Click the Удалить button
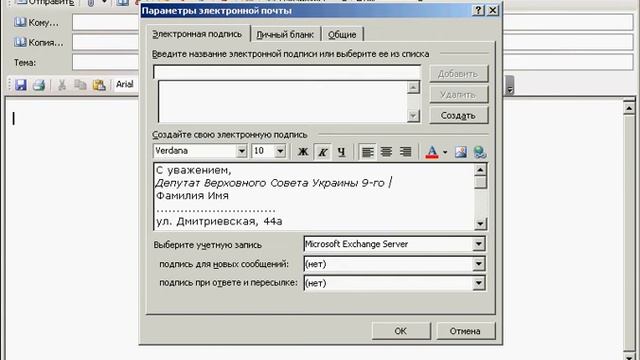The width and height of the screenshot is (640, 360). [458, 95]
